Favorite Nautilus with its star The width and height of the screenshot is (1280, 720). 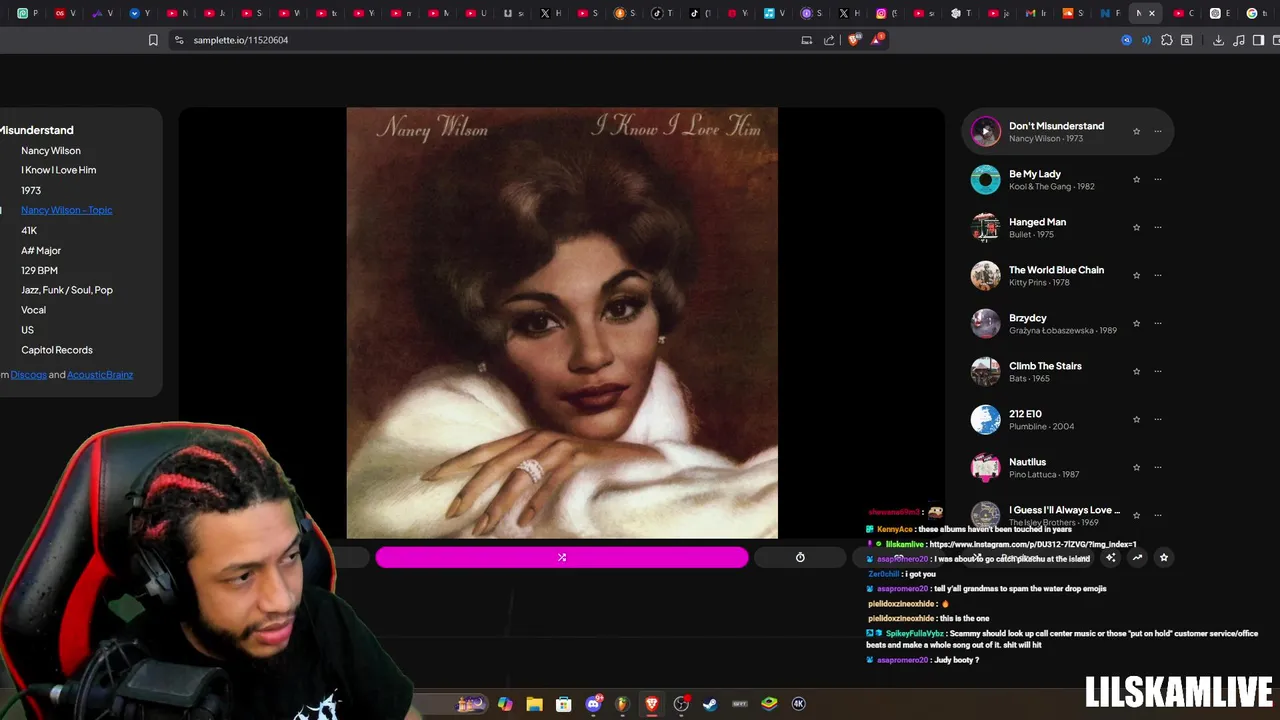coord(1136,467)
